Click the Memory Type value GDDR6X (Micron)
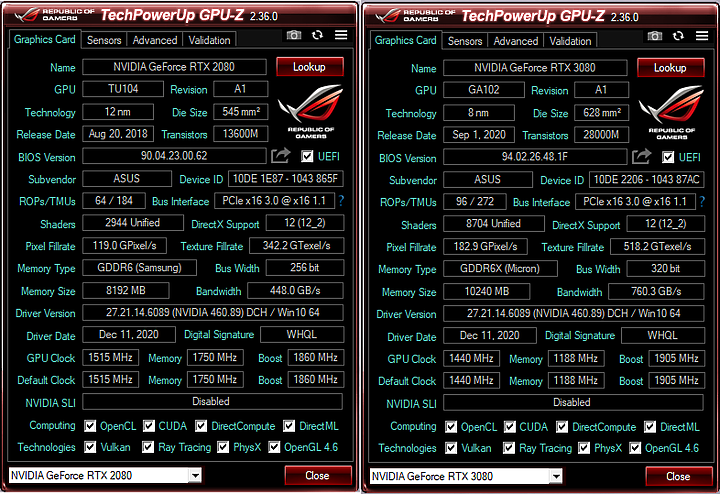Image resolution: width=720 pixels, height=494 pixels. point(501,269)
